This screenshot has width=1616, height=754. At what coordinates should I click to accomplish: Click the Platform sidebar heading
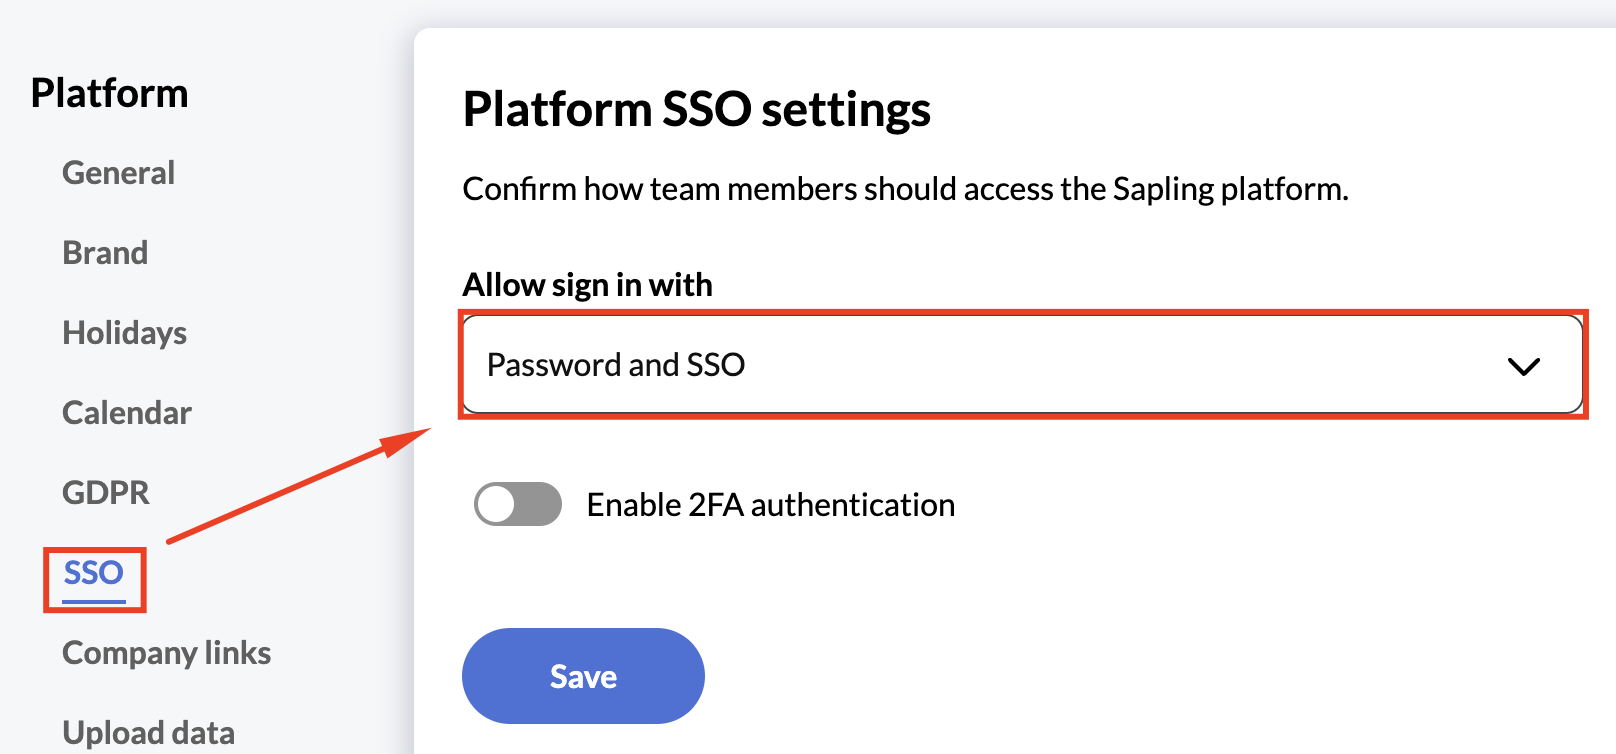pyautogui.click(x=109, y=93)
